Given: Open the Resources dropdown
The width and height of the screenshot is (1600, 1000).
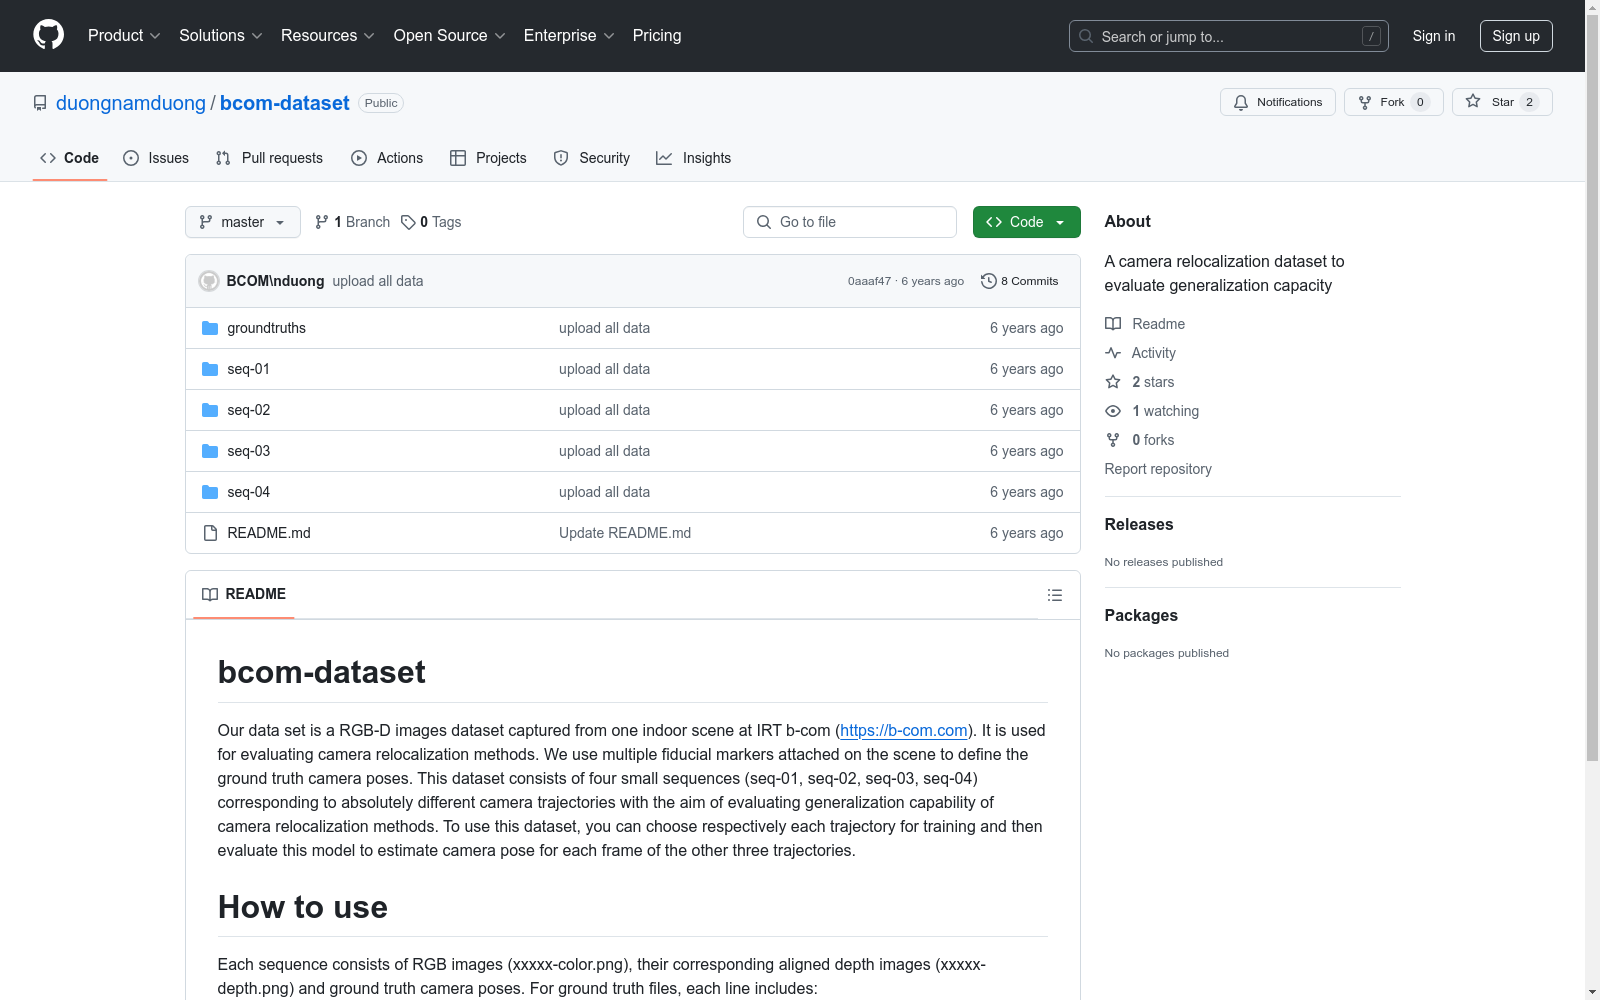Looking at the screenshot, I should pos(328,35).
